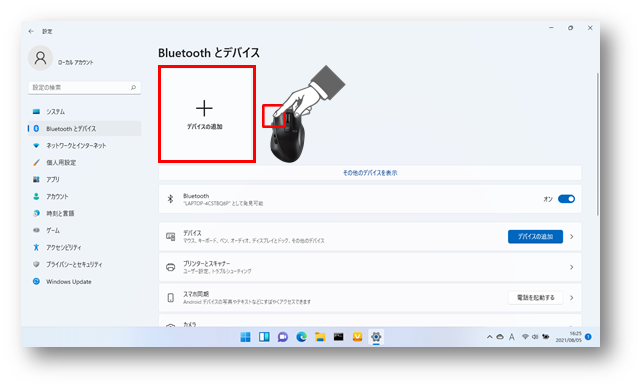Expand the スマホ同期 row chevron

tap(572, 298)
